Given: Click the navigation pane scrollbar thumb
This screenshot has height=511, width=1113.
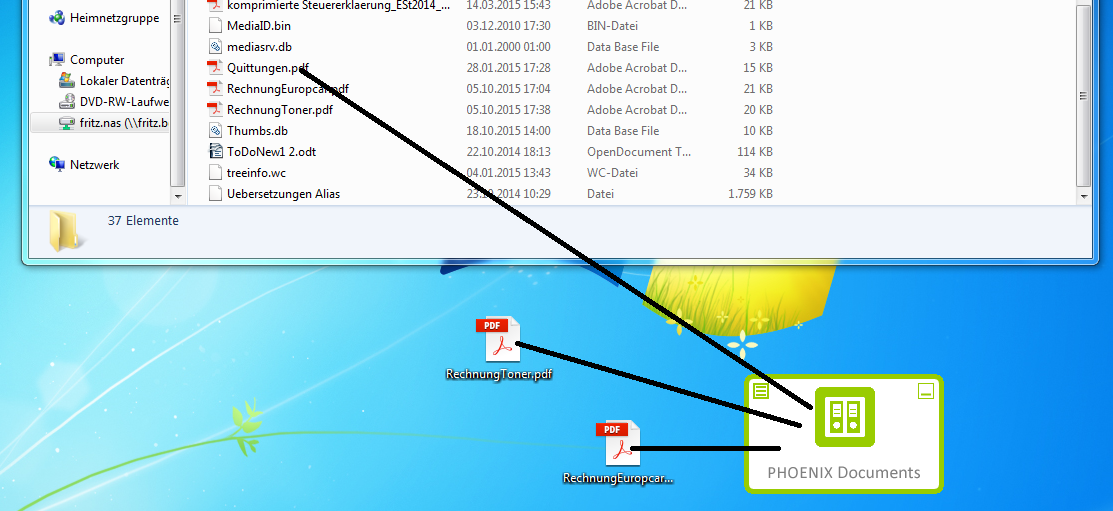Looking at the screenshot, I should click(178, 95).
